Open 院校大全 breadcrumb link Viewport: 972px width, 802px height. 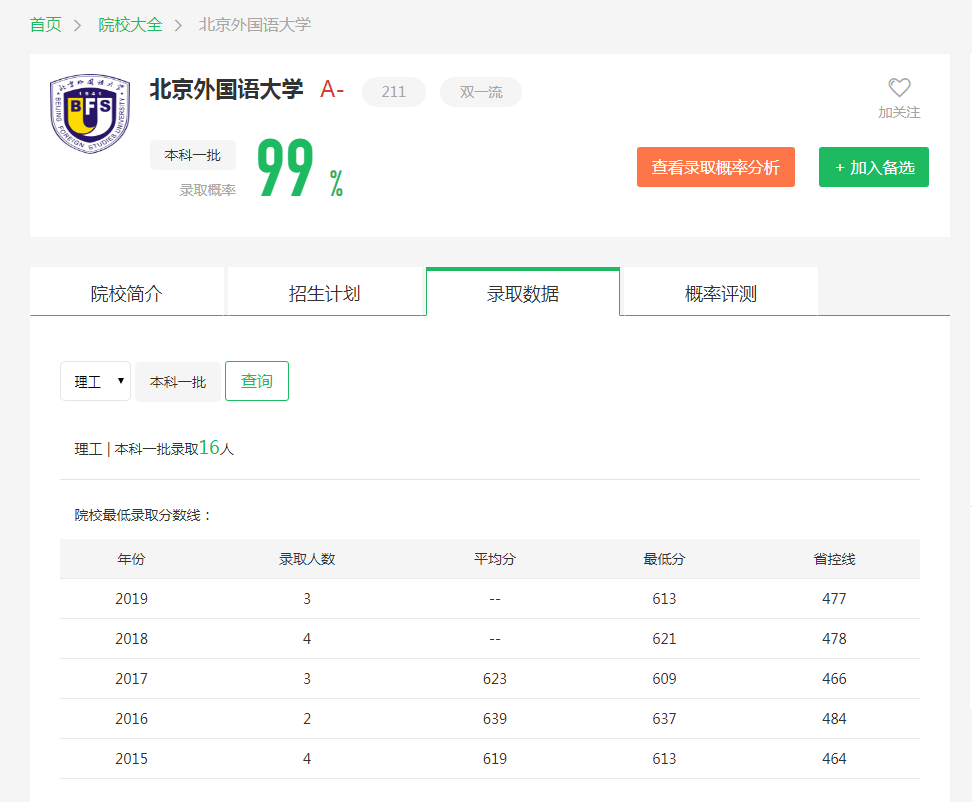[130, 25]
